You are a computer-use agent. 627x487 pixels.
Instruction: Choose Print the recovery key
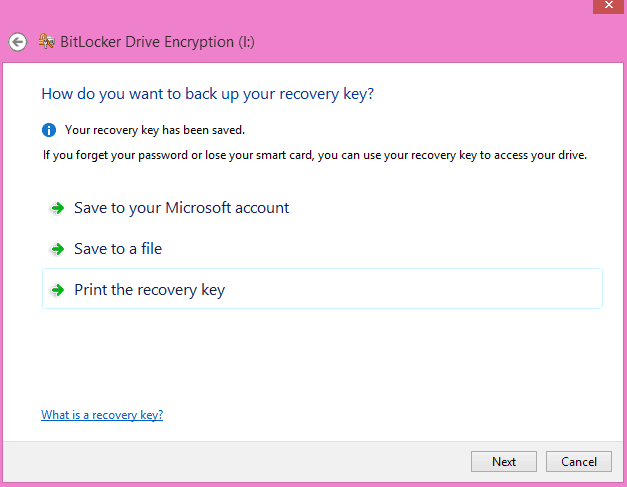(x=322, y=289)
